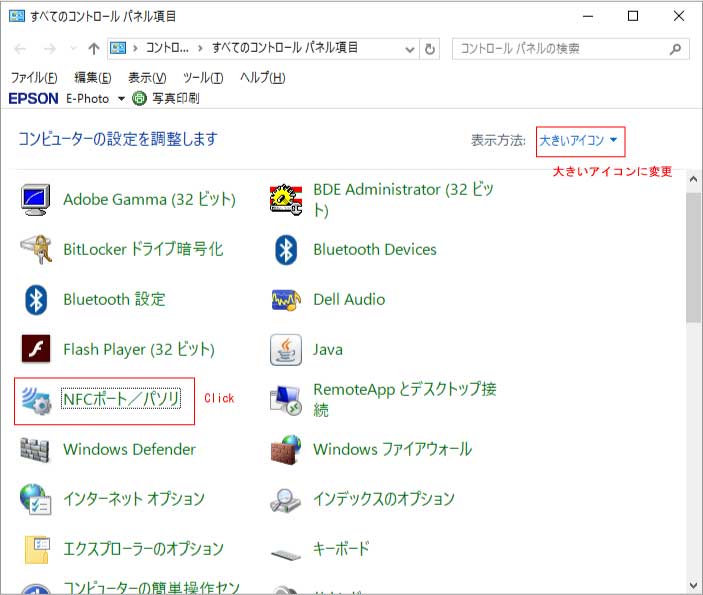Viewport: 703px width, 595px height.
Task: Go up one folder level
Action: [94, 48]
